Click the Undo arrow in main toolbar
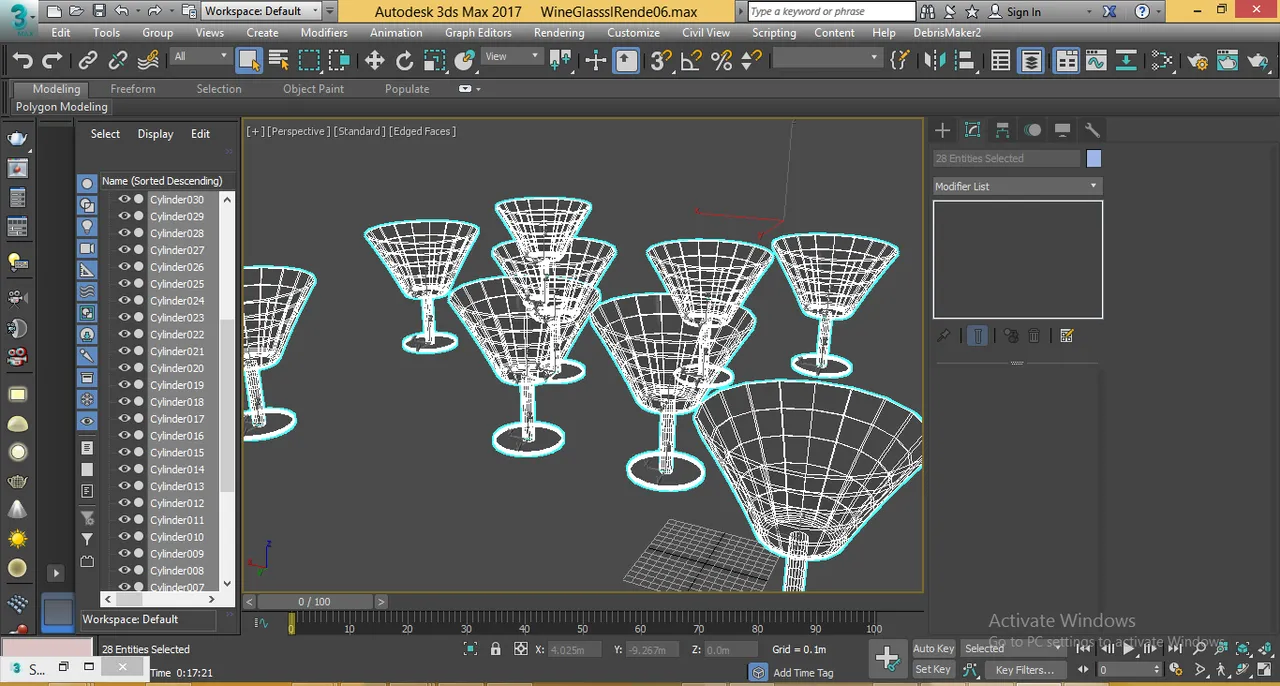Viewport: 1280px width, 686px height. (22, 61)
